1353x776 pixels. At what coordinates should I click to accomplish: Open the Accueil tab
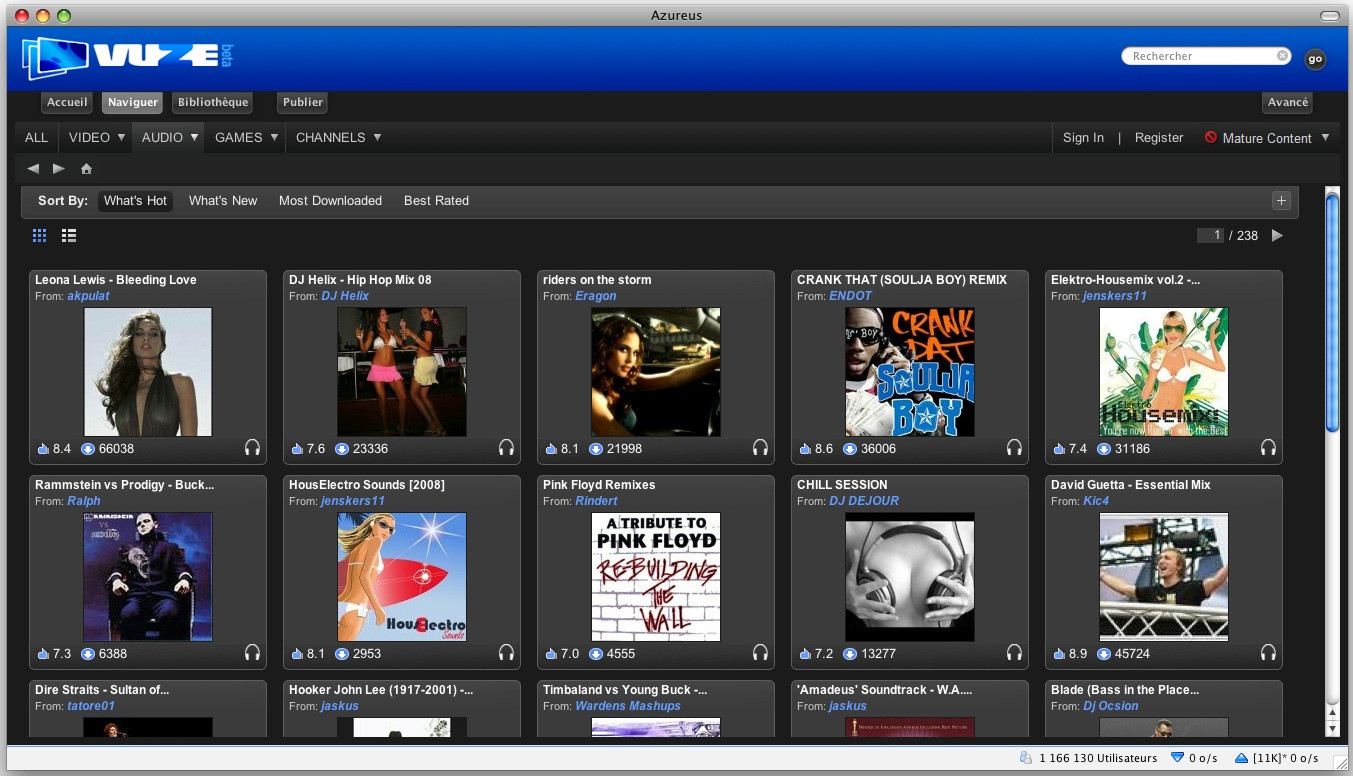[x=68, y=102]
